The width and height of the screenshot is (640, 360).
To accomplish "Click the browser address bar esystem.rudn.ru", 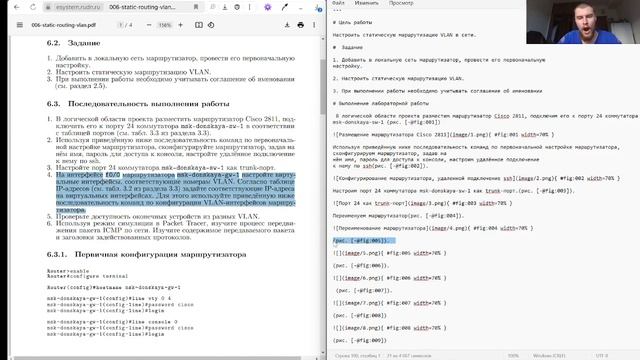I will click(x=78, y=7).
